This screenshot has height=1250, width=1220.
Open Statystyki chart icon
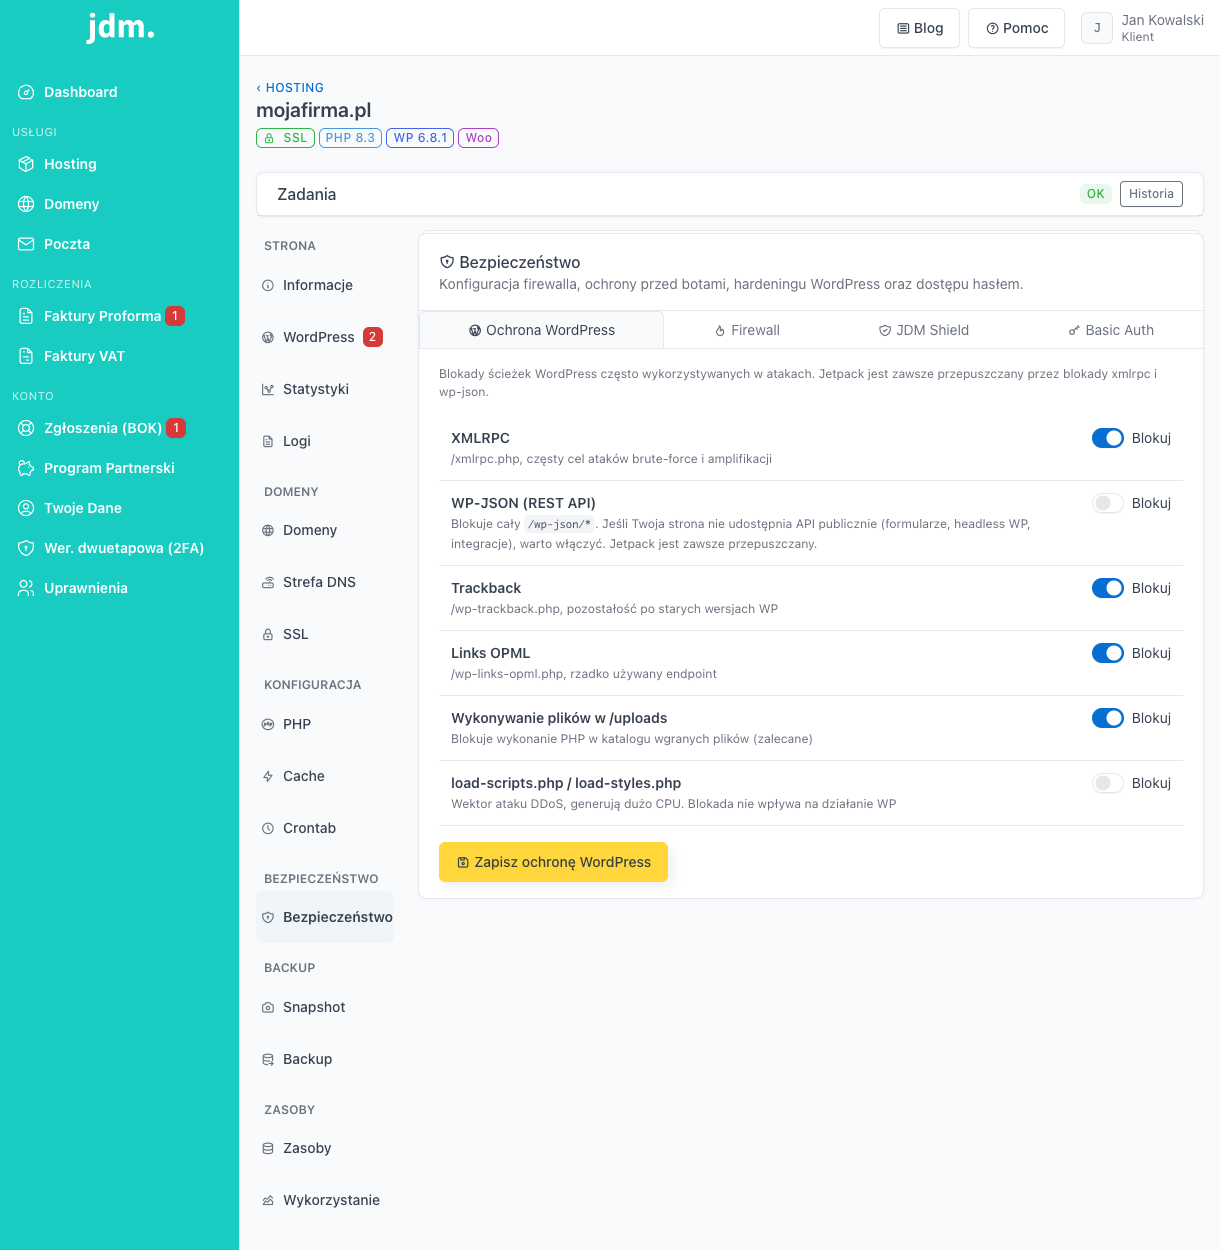coord(268,389)
